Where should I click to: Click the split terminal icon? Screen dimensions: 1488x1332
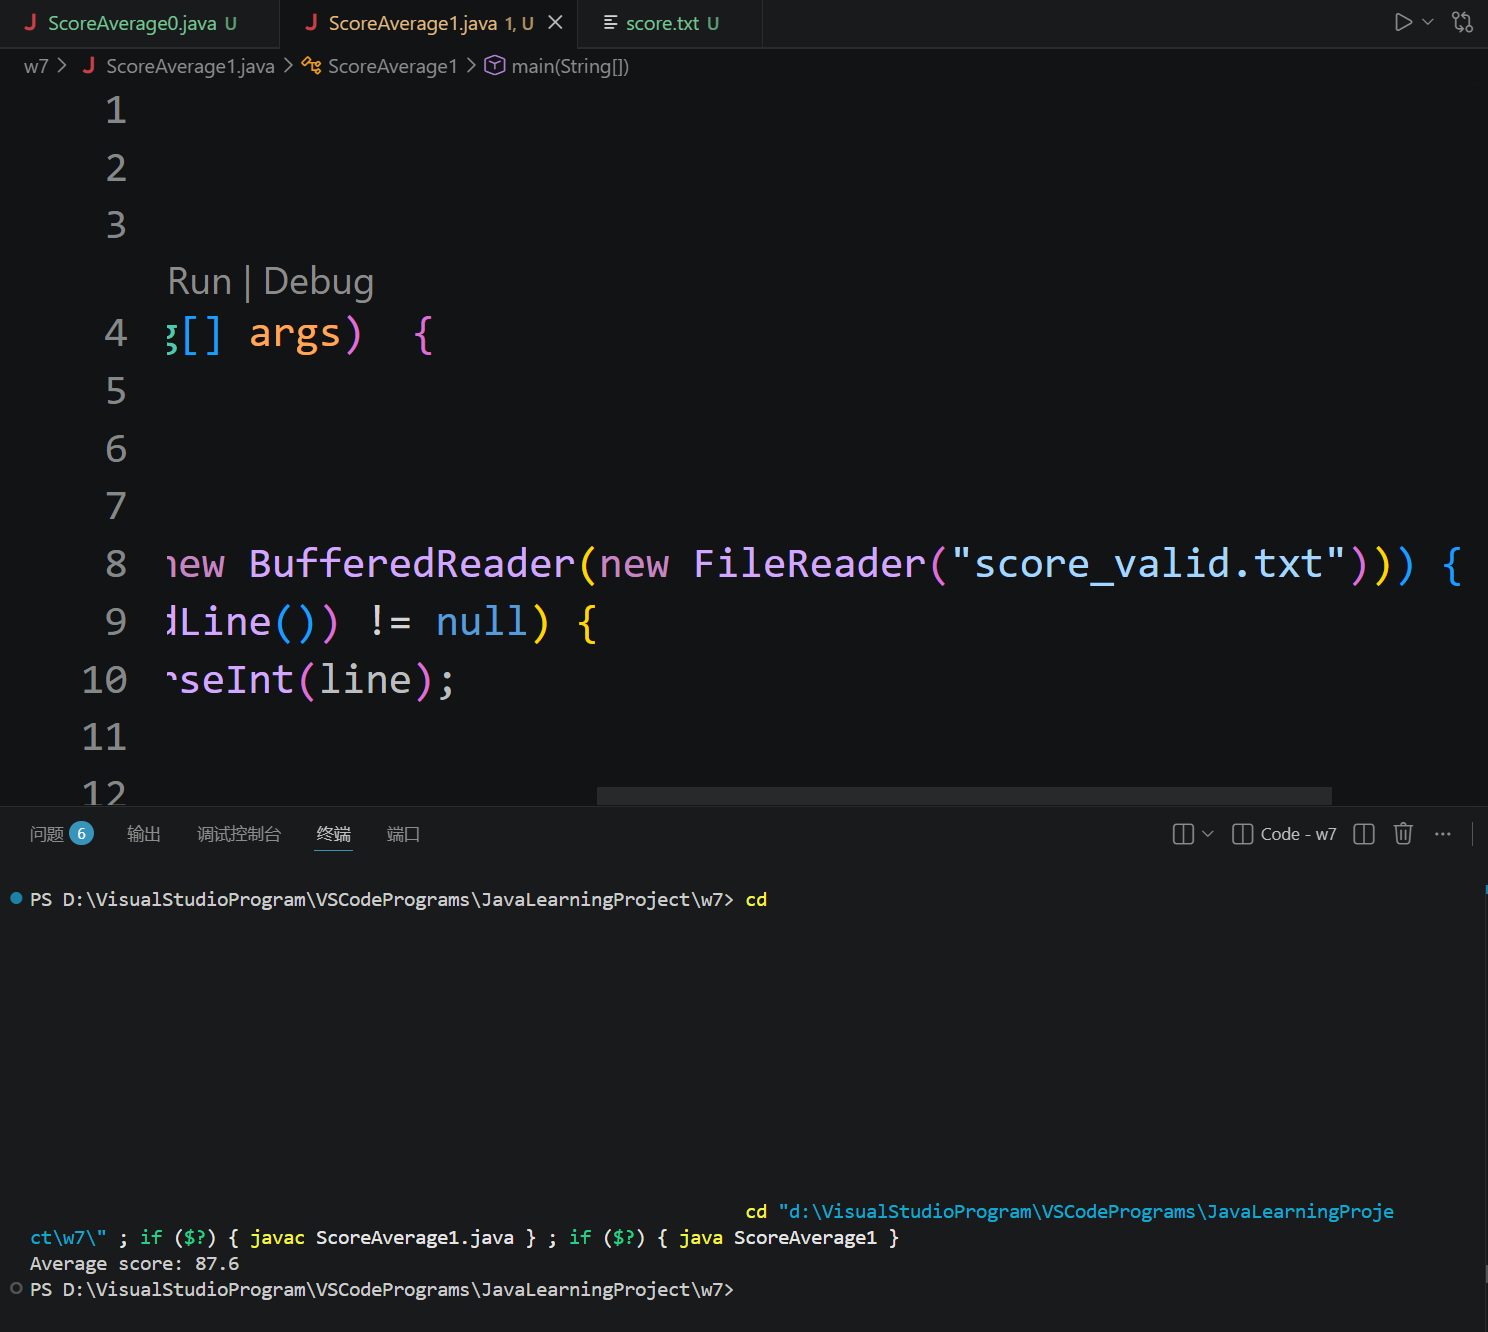(x=1363, y=834)
